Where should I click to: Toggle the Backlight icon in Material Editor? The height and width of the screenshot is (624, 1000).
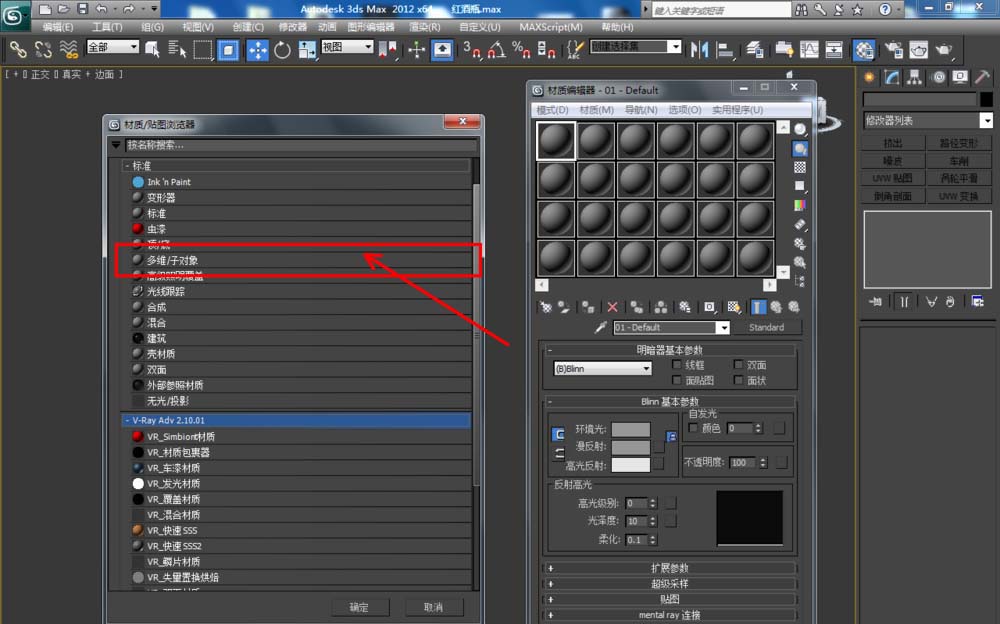(x=800, y=149)
